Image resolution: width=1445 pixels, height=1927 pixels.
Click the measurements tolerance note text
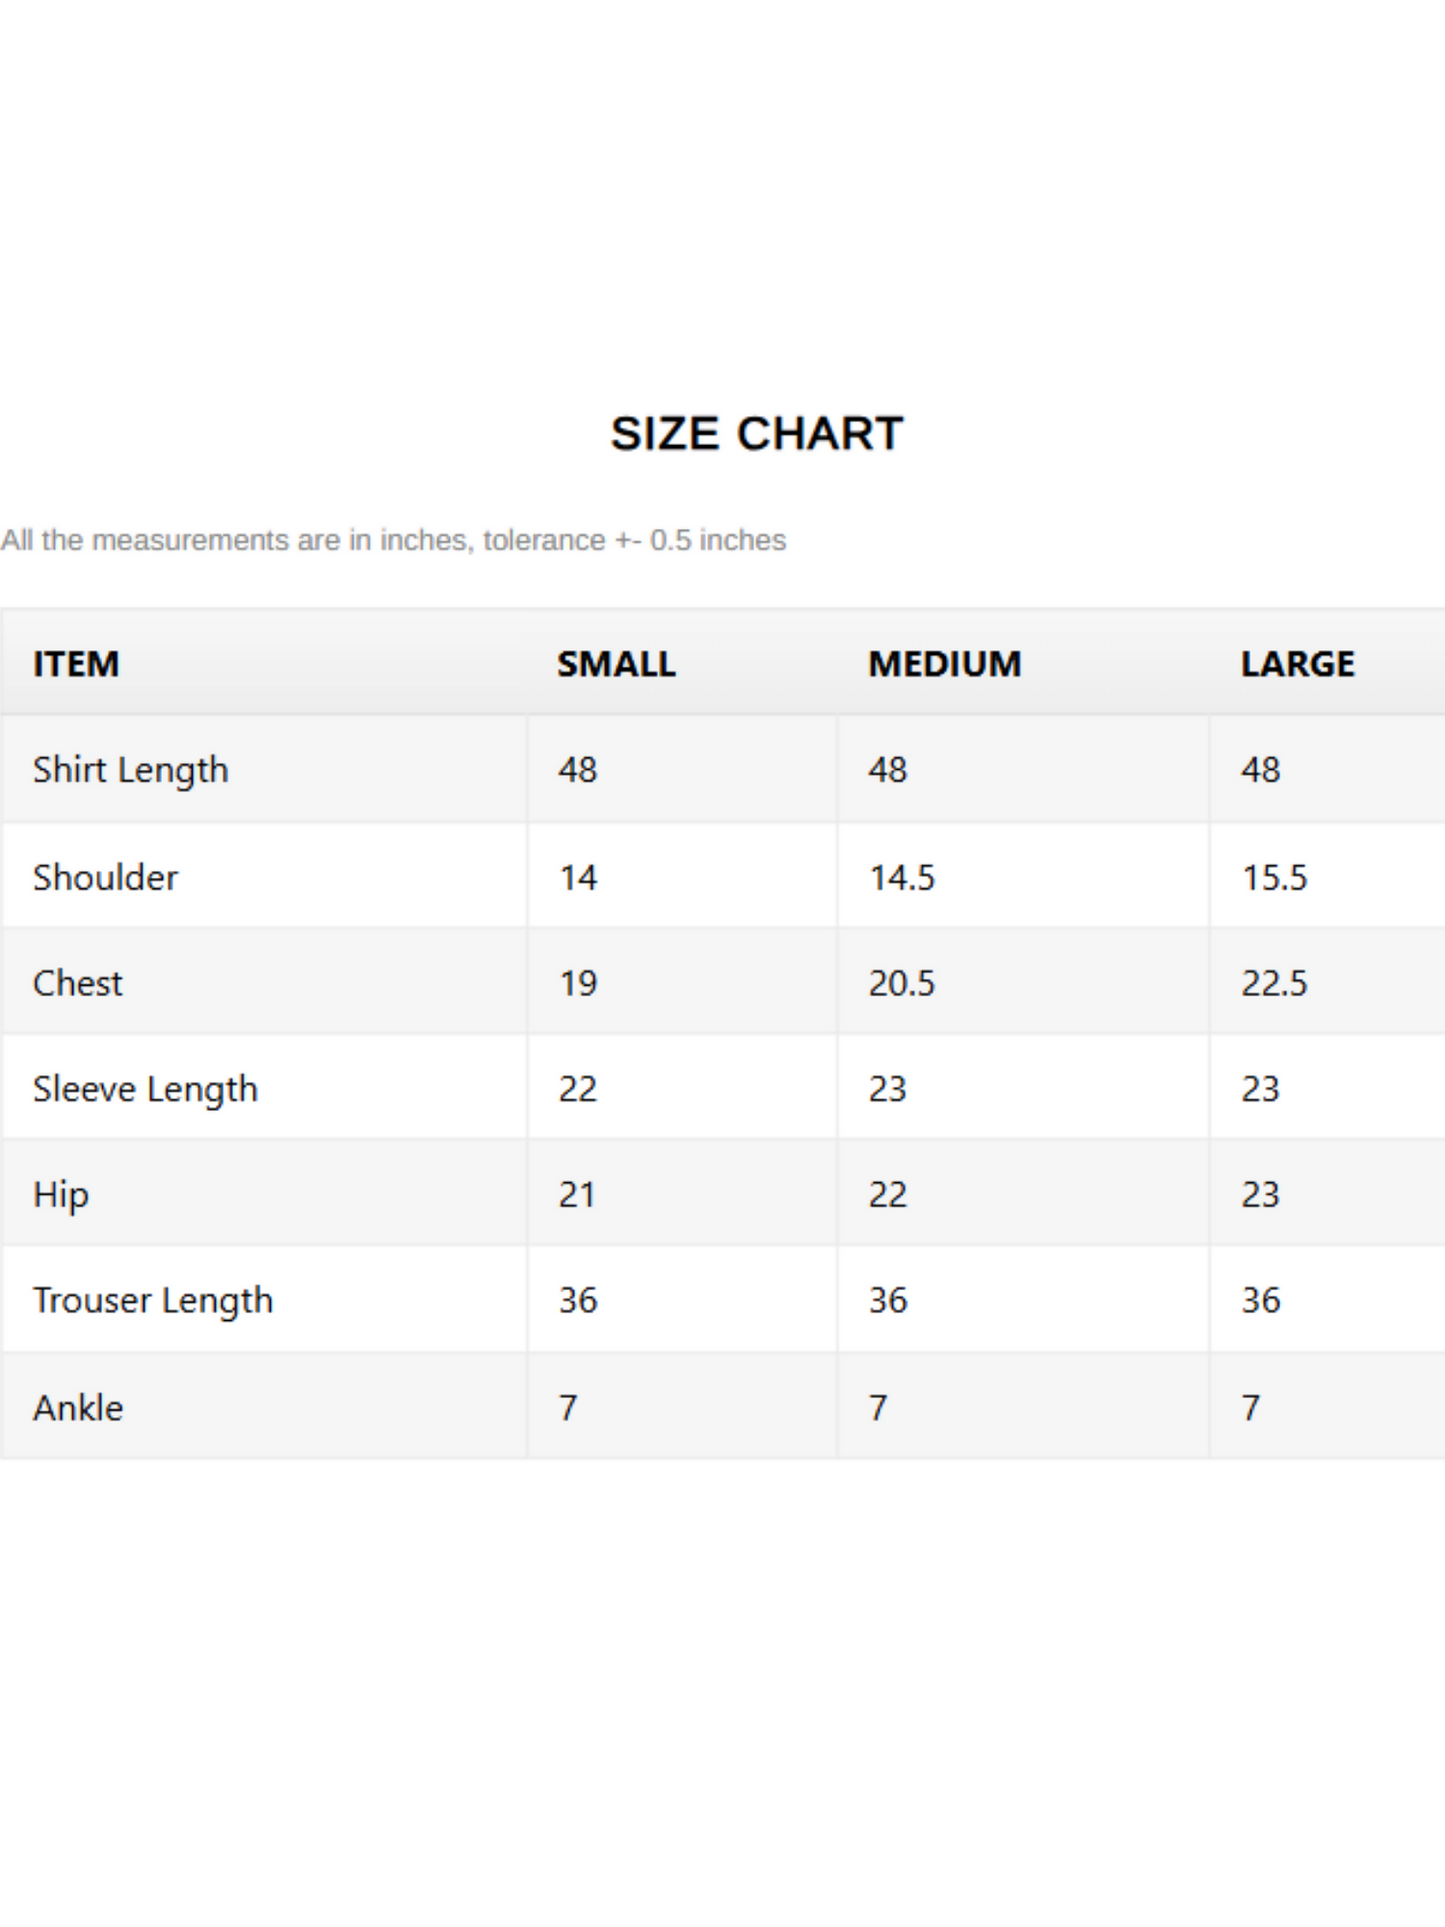393,540
